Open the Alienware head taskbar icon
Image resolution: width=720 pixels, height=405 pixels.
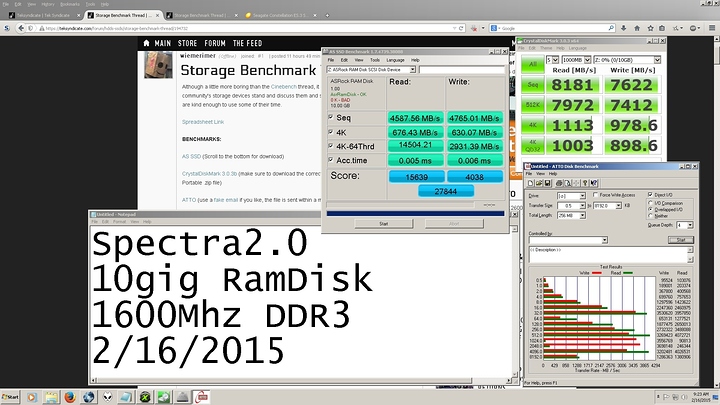107,397
